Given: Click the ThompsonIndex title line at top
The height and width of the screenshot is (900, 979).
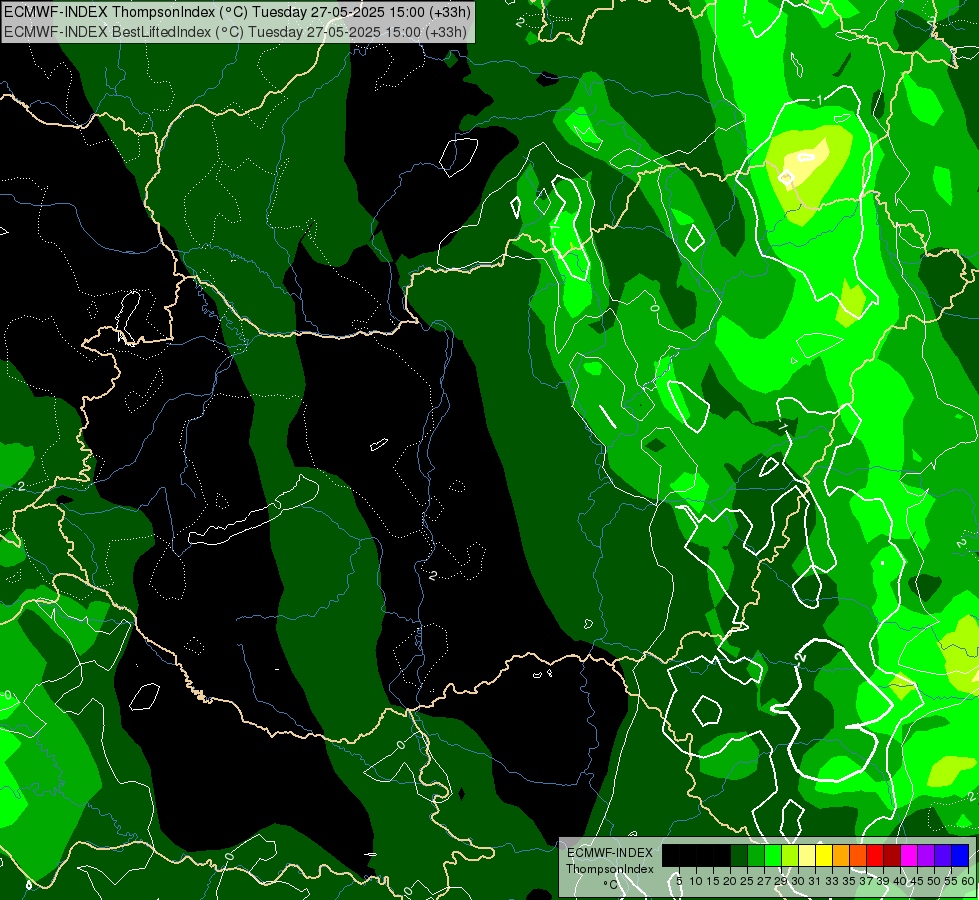Looking at the screenshot, I should [237, 12].
